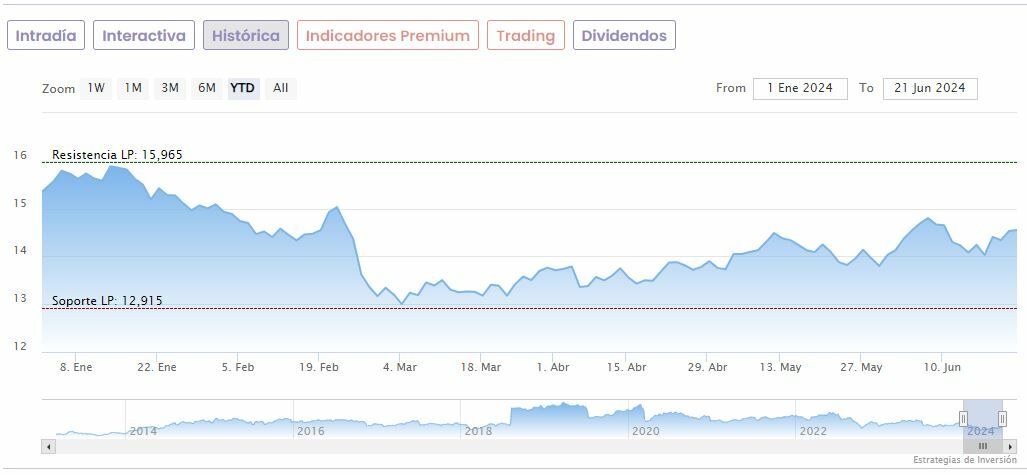Click the From date field
This screenshot has height=475, width=1027.
tap(800, 88)
